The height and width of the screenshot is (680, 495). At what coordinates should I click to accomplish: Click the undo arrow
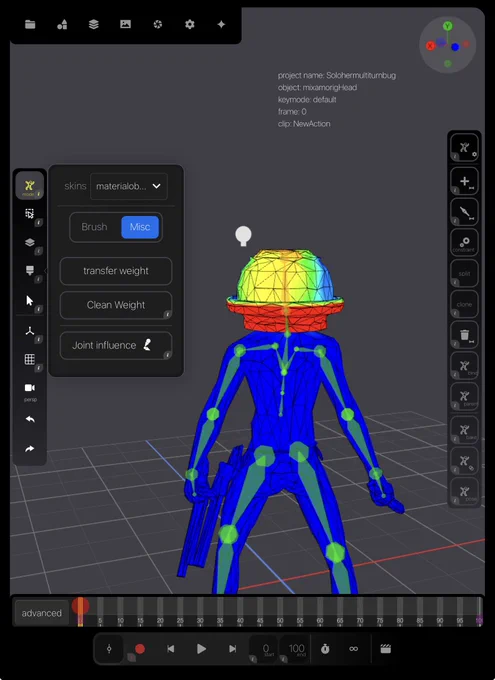[x=30, y=419]
